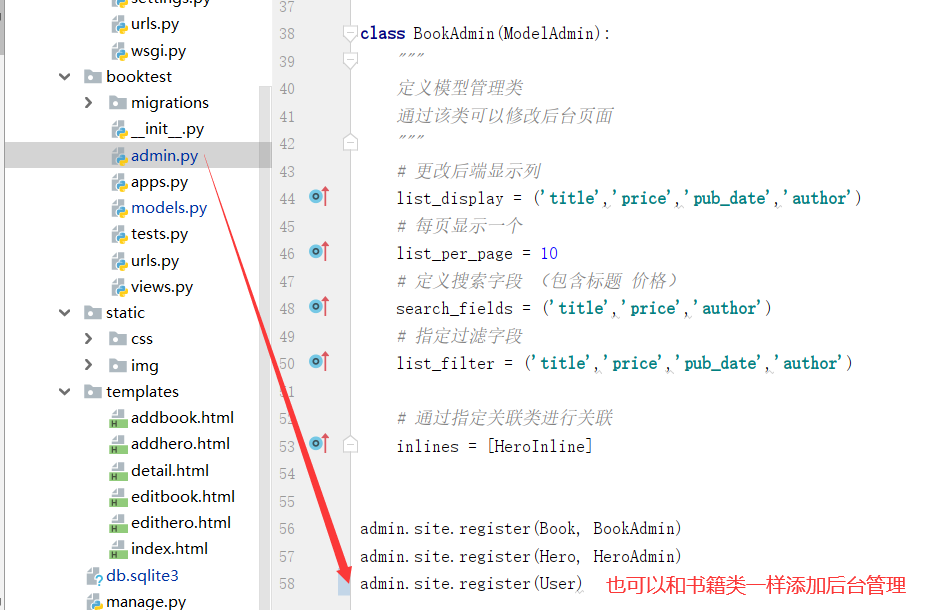Open editbook.html template
This screenshot has height=610, width=940.
183,497
